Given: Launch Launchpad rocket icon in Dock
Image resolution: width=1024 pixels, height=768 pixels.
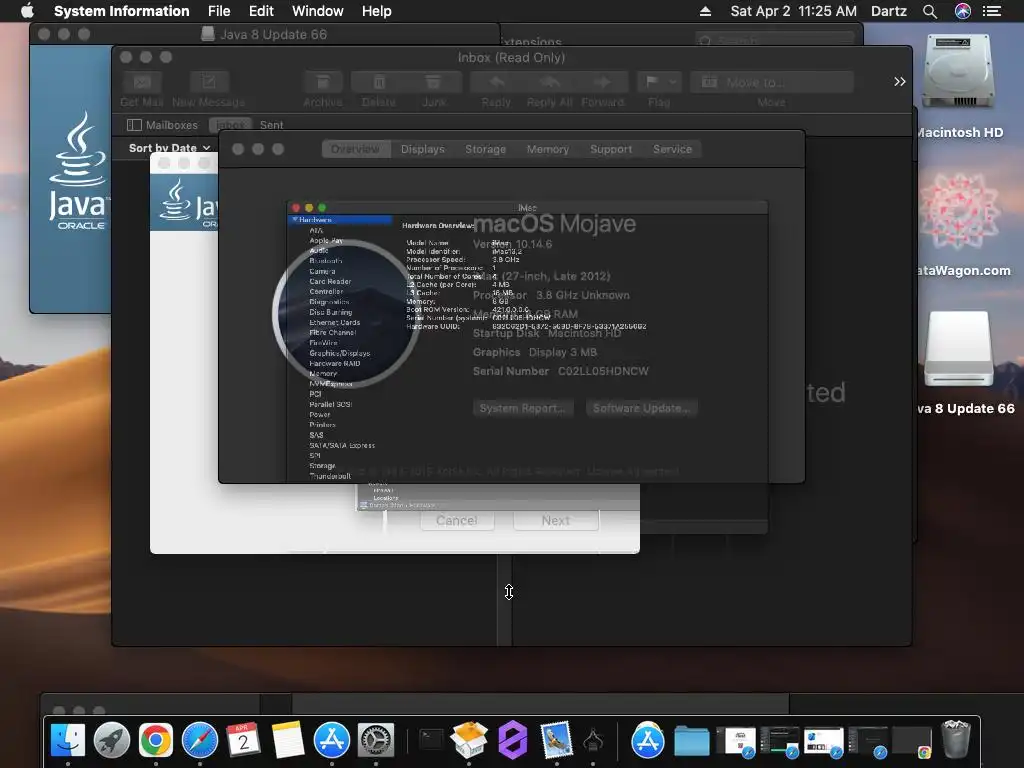Looking at the screenshot, I should coord(112,741).
